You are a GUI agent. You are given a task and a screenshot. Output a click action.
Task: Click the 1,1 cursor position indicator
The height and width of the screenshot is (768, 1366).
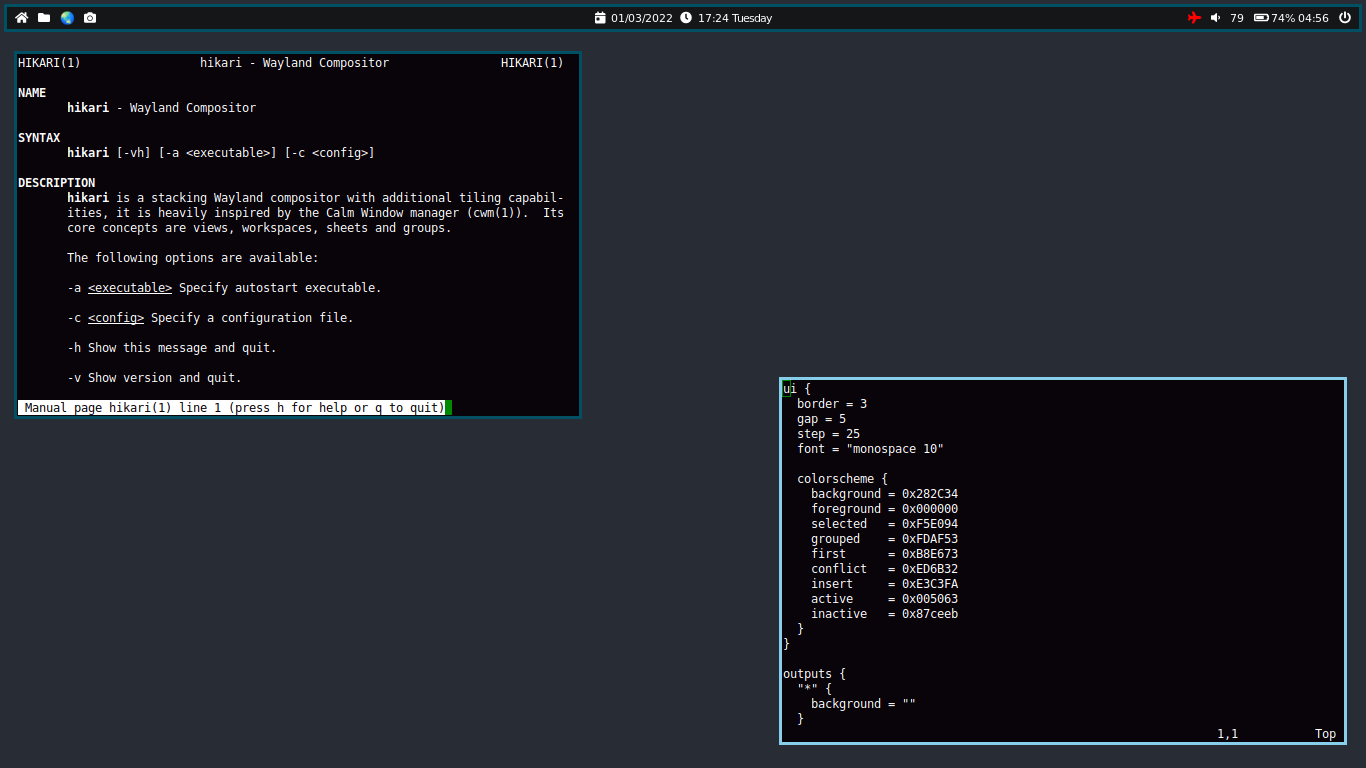1227,734
